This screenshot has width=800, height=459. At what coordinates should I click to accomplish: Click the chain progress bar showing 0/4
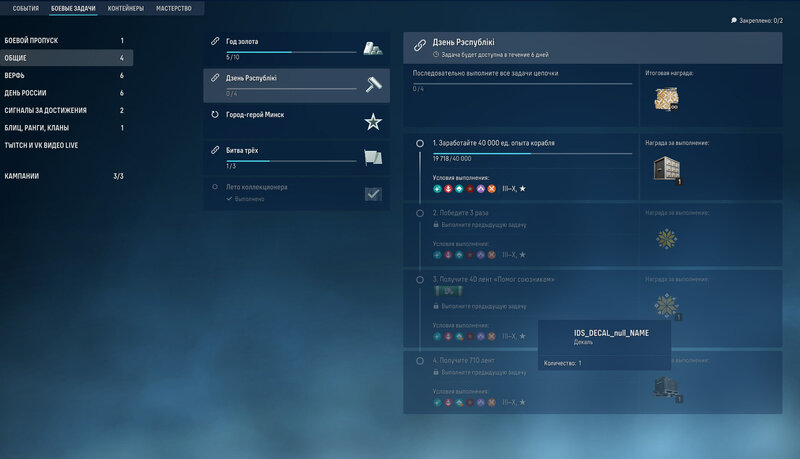[x=522, y=84]
